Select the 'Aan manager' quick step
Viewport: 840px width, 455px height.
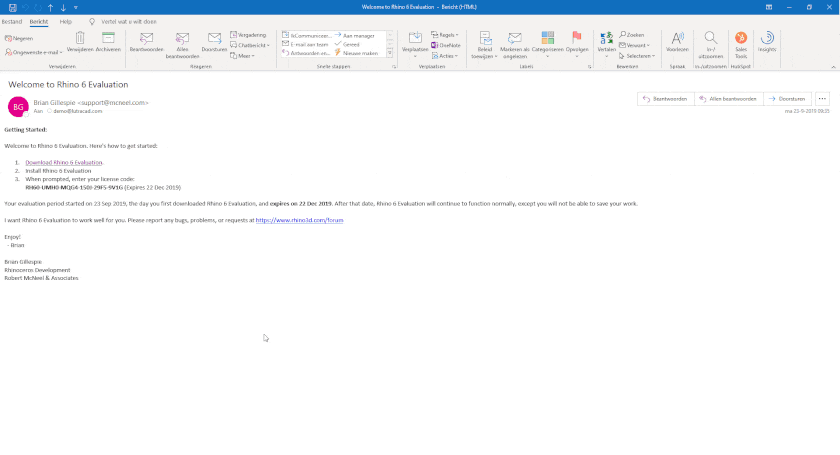355,35
